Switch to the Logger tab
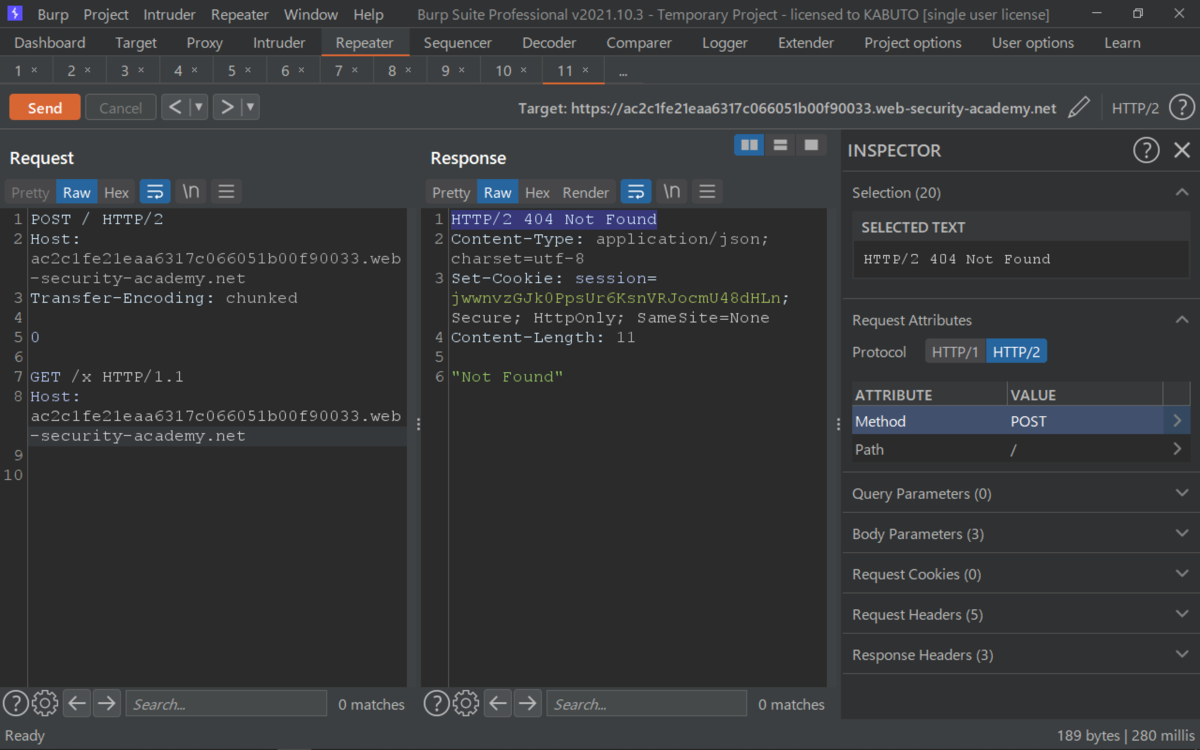The image size is (1200, 750). coord(725,43)
